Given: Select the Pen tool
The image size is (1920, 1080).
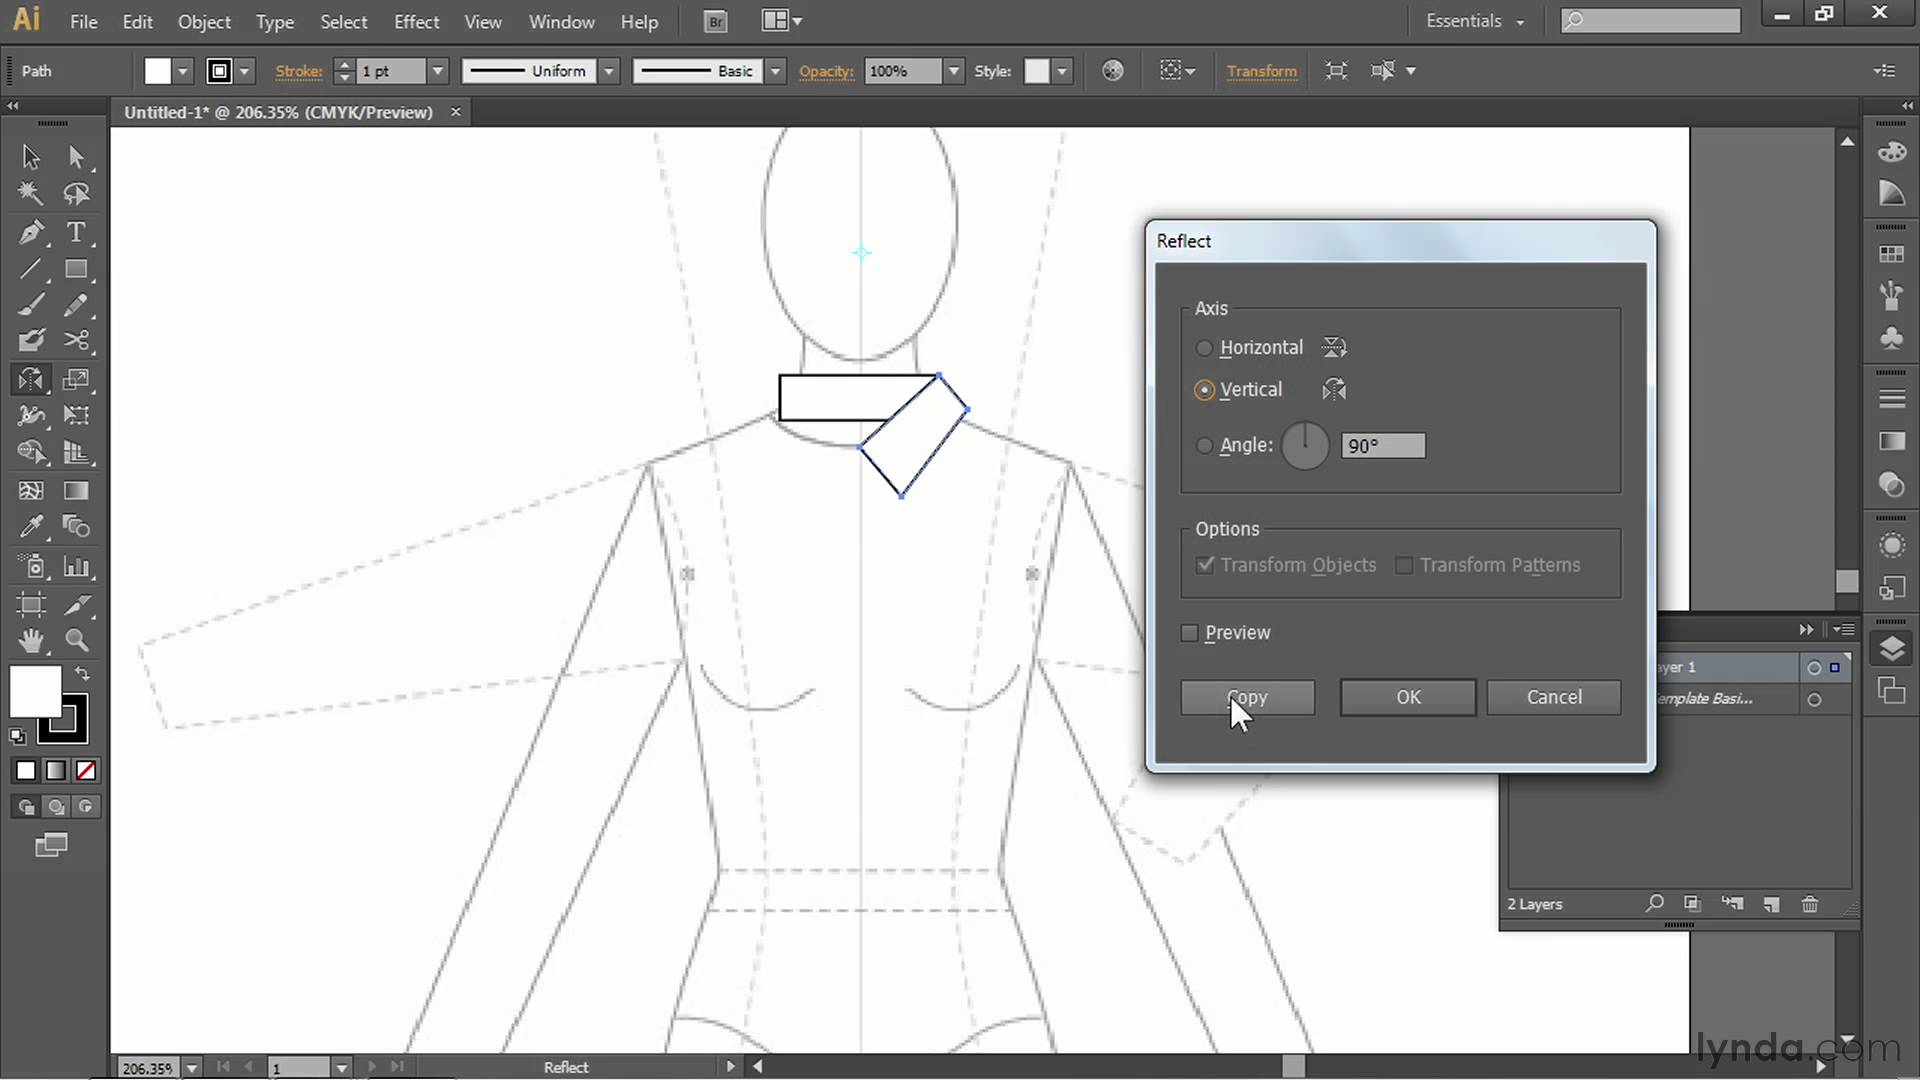Looking at the screenshot, I should click(x=31, y=232).
